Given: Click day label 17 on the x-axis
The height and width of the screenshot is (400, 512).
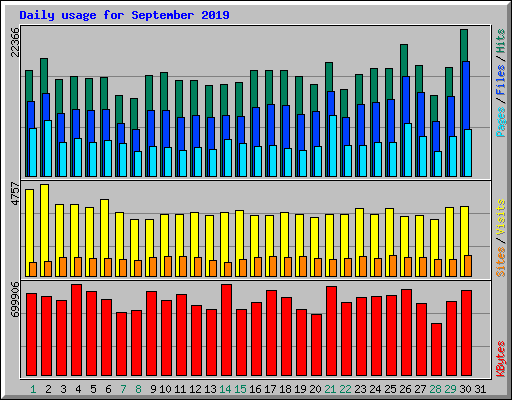Looking at the screenshot, I should tap(270, 389).
